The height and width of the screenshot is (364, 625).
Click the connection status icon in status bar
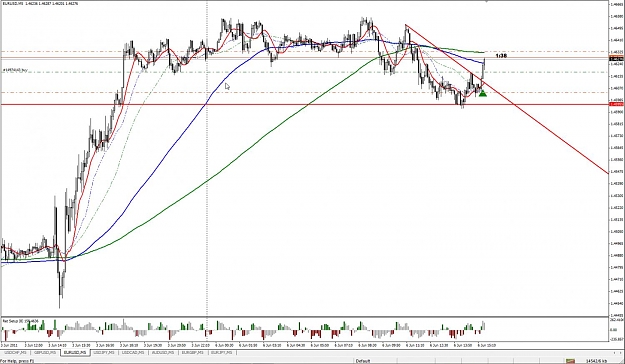pyautogui.click(x=570, y=361)
